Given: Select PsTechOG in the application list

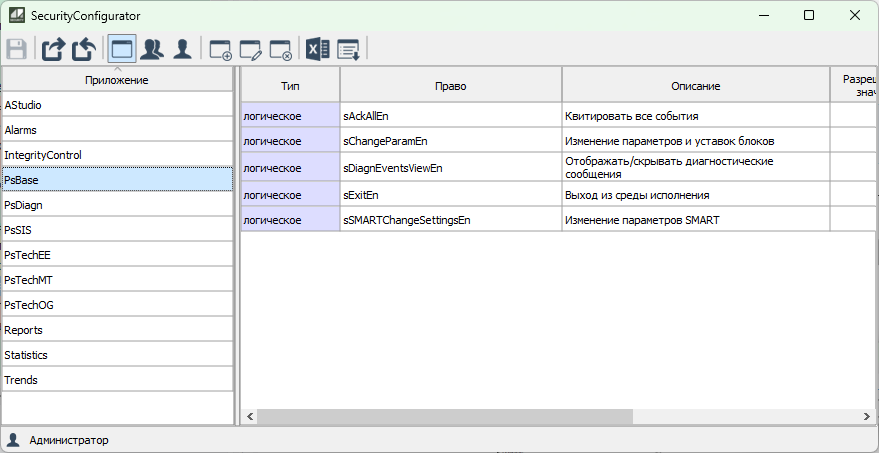Looking at the screenshot, I should (117, 305).
